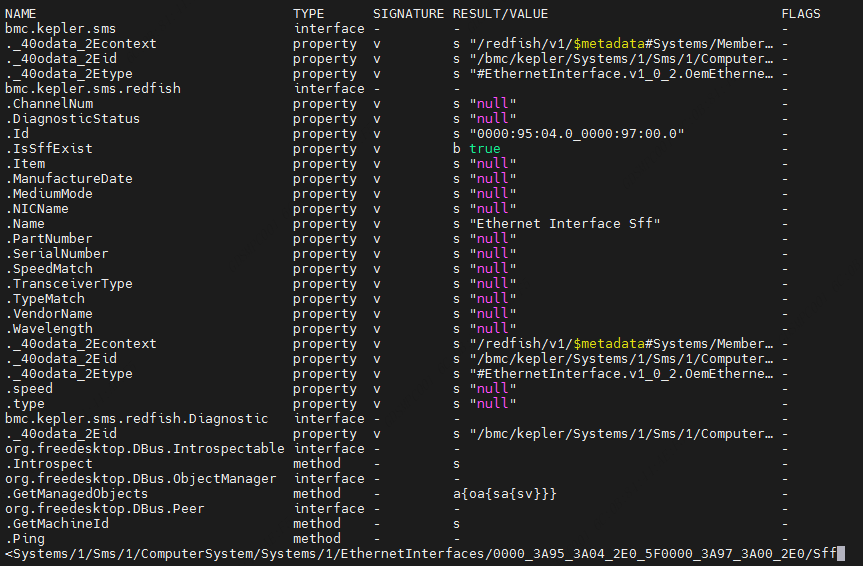The height and width of the screenshot is (566, 863).
Task: Click the .IsSffExist property name
Action: point(49,149)
